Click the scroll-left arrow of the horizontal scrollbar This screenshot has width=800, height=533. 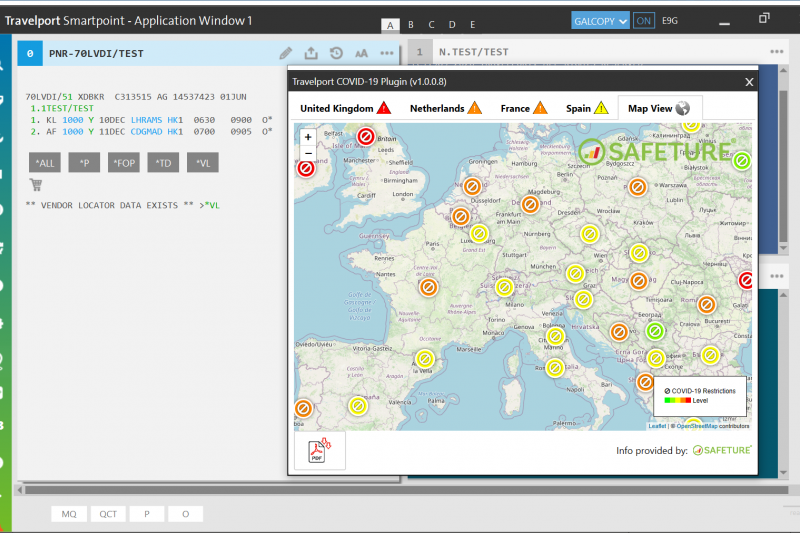pos(19,490)
